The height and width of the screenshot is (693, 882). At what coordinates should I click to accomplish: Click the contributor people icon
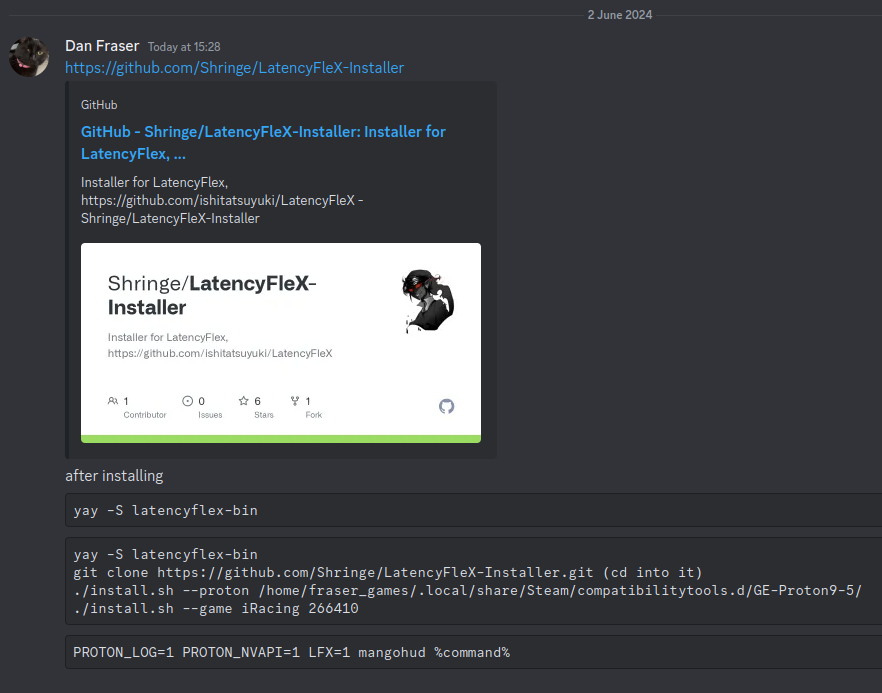[113, 400]
